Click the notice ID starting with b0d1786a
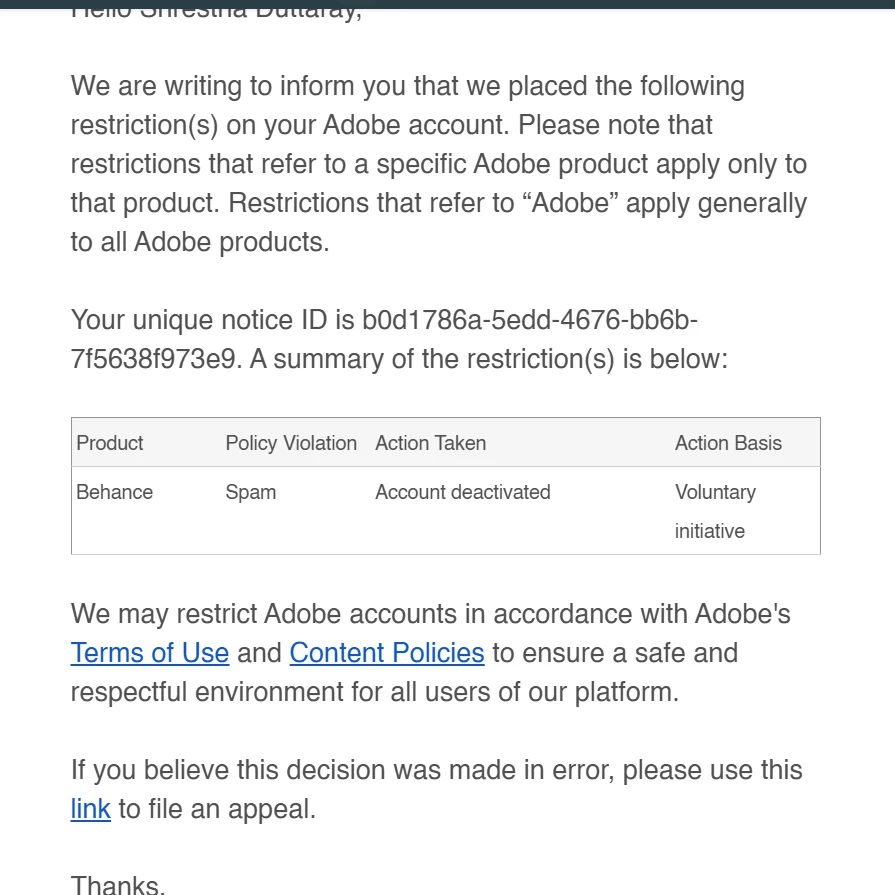The height and width of the screenshot is (895, 895). tap(530, 321)
